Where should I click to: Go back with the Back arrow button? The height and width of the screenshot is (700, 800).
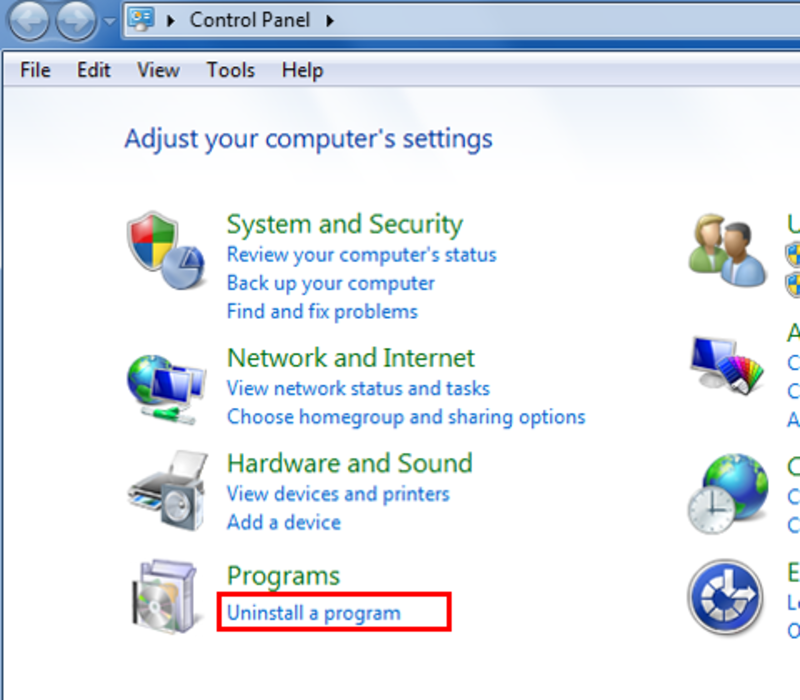(29, 21)
